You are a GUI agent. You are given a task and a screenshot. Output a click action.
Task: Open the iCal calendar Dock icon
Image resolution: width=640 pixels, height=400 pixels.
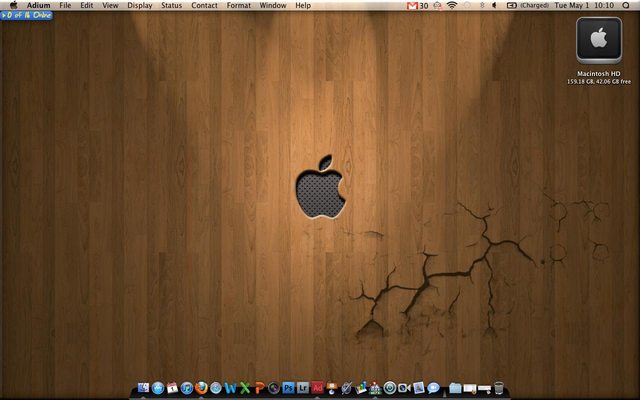coord(172,388)
